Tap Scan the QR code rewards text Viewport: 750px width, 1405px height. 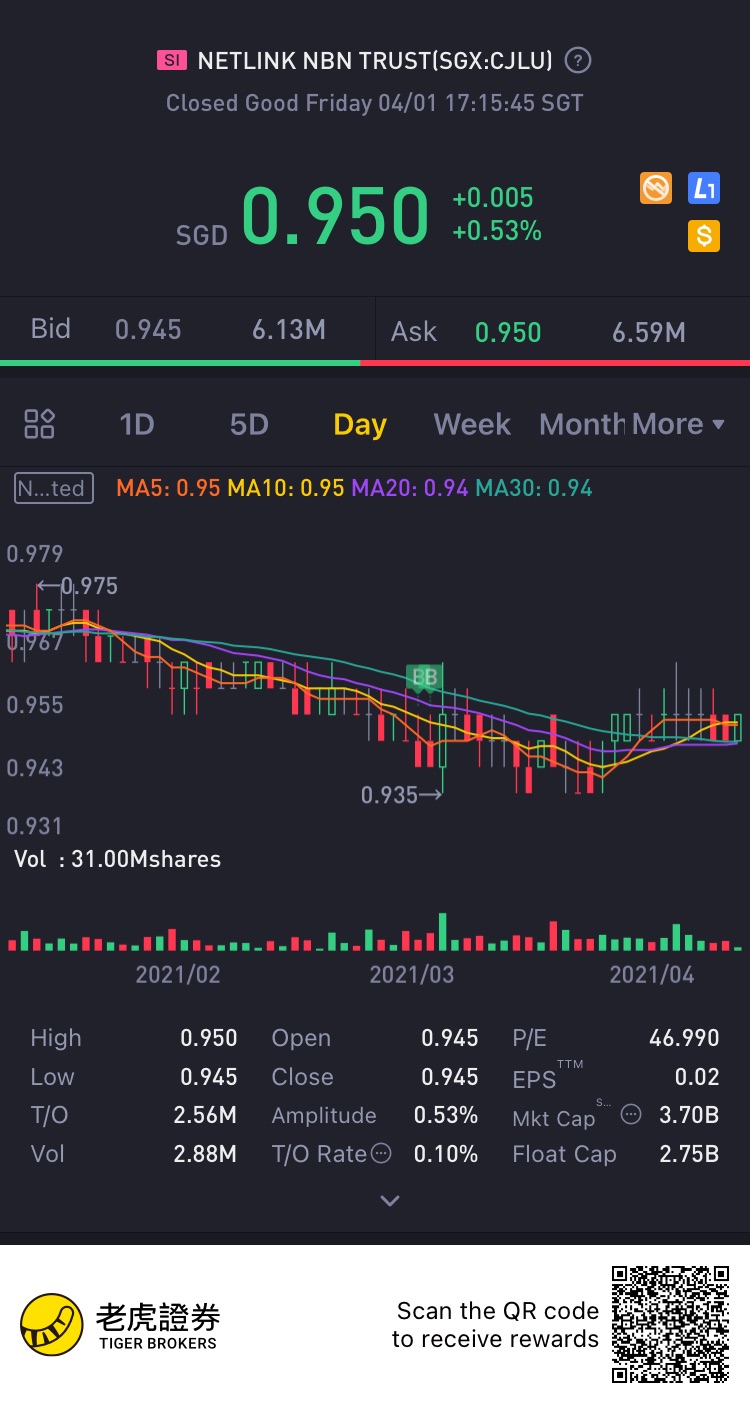pos(495,1325)
